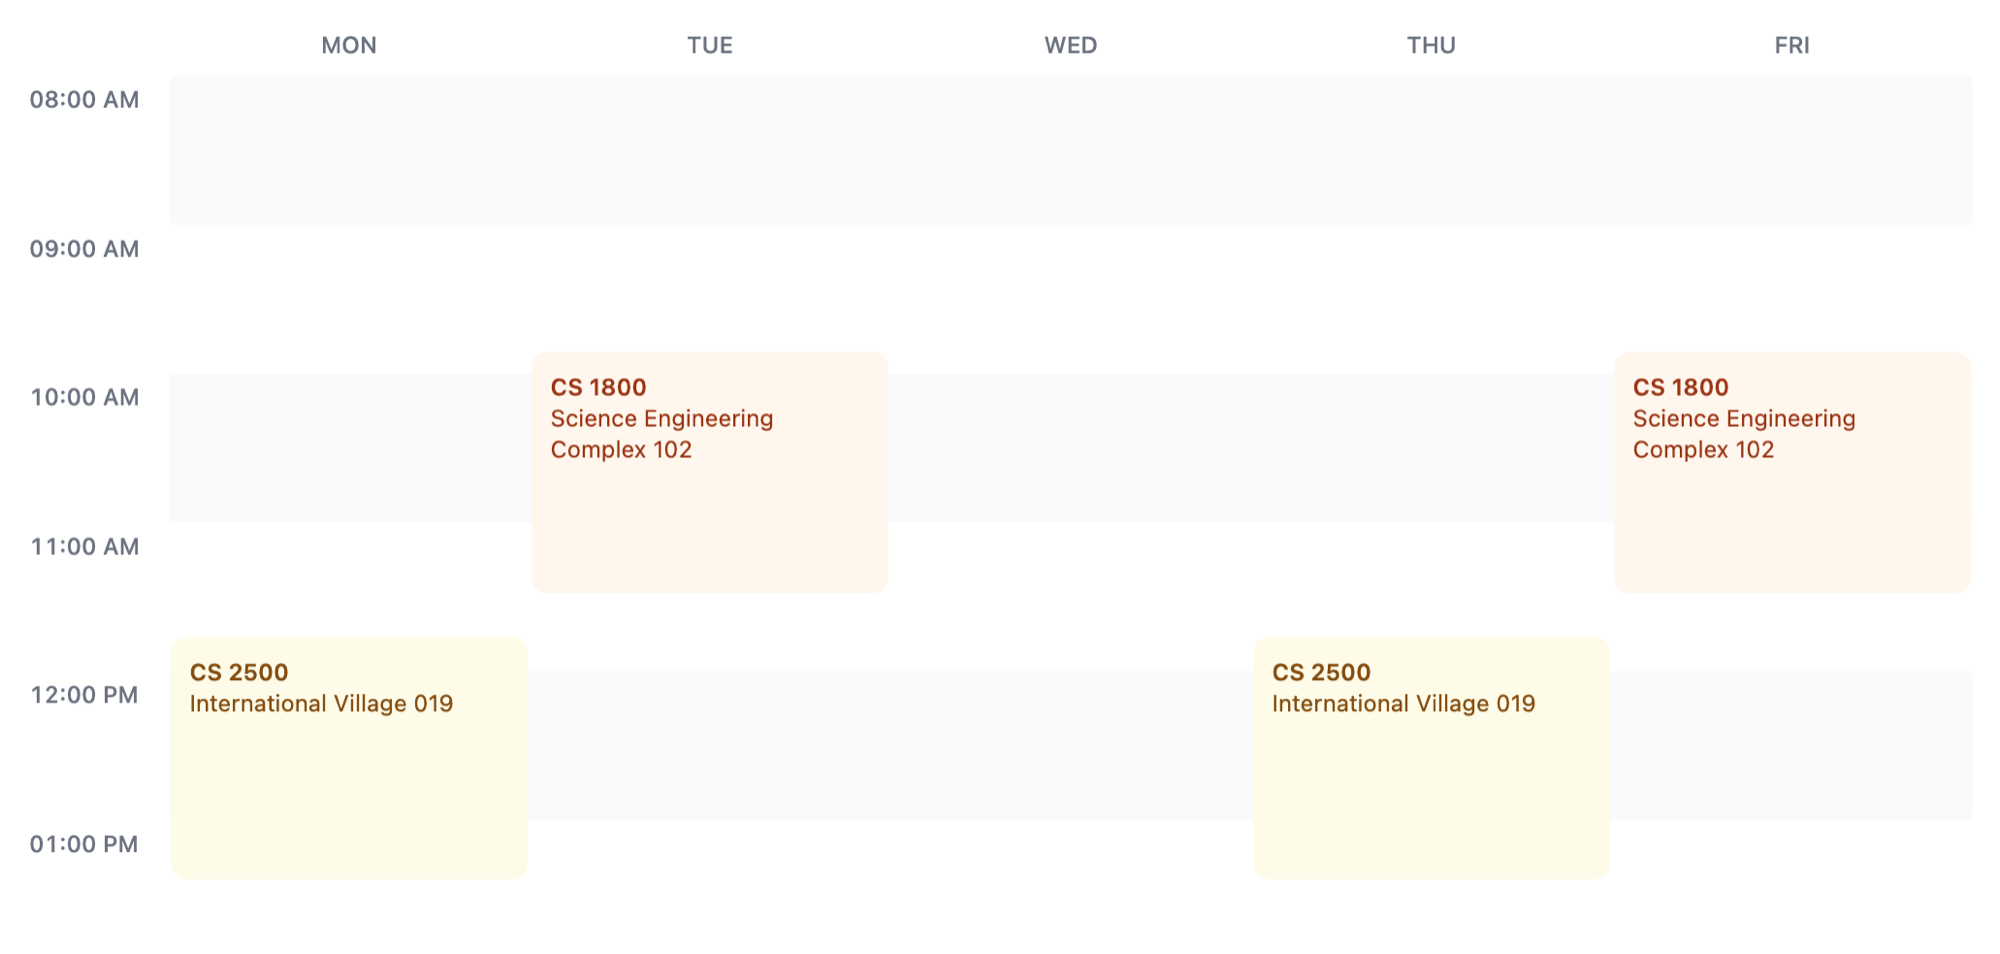This screenshot has height=954, width=2000.
Task: Click Science Engineering Complex 102 on Tuesday
Action: tap(662, 434)
